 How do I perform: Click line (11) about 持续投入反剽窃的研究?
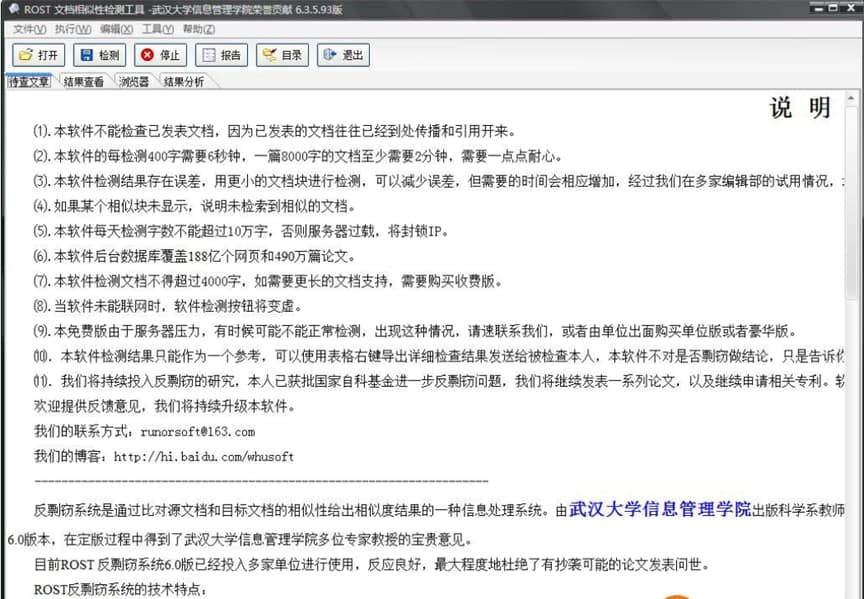point(439,381)
